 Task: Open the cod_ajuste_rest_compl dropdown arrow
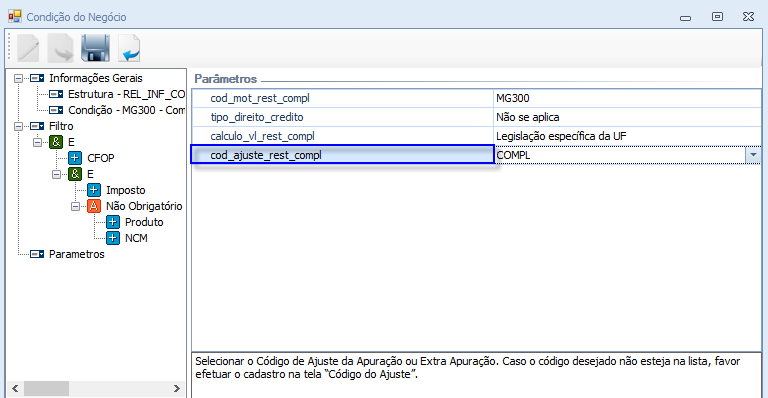click(x=753, y=155)
